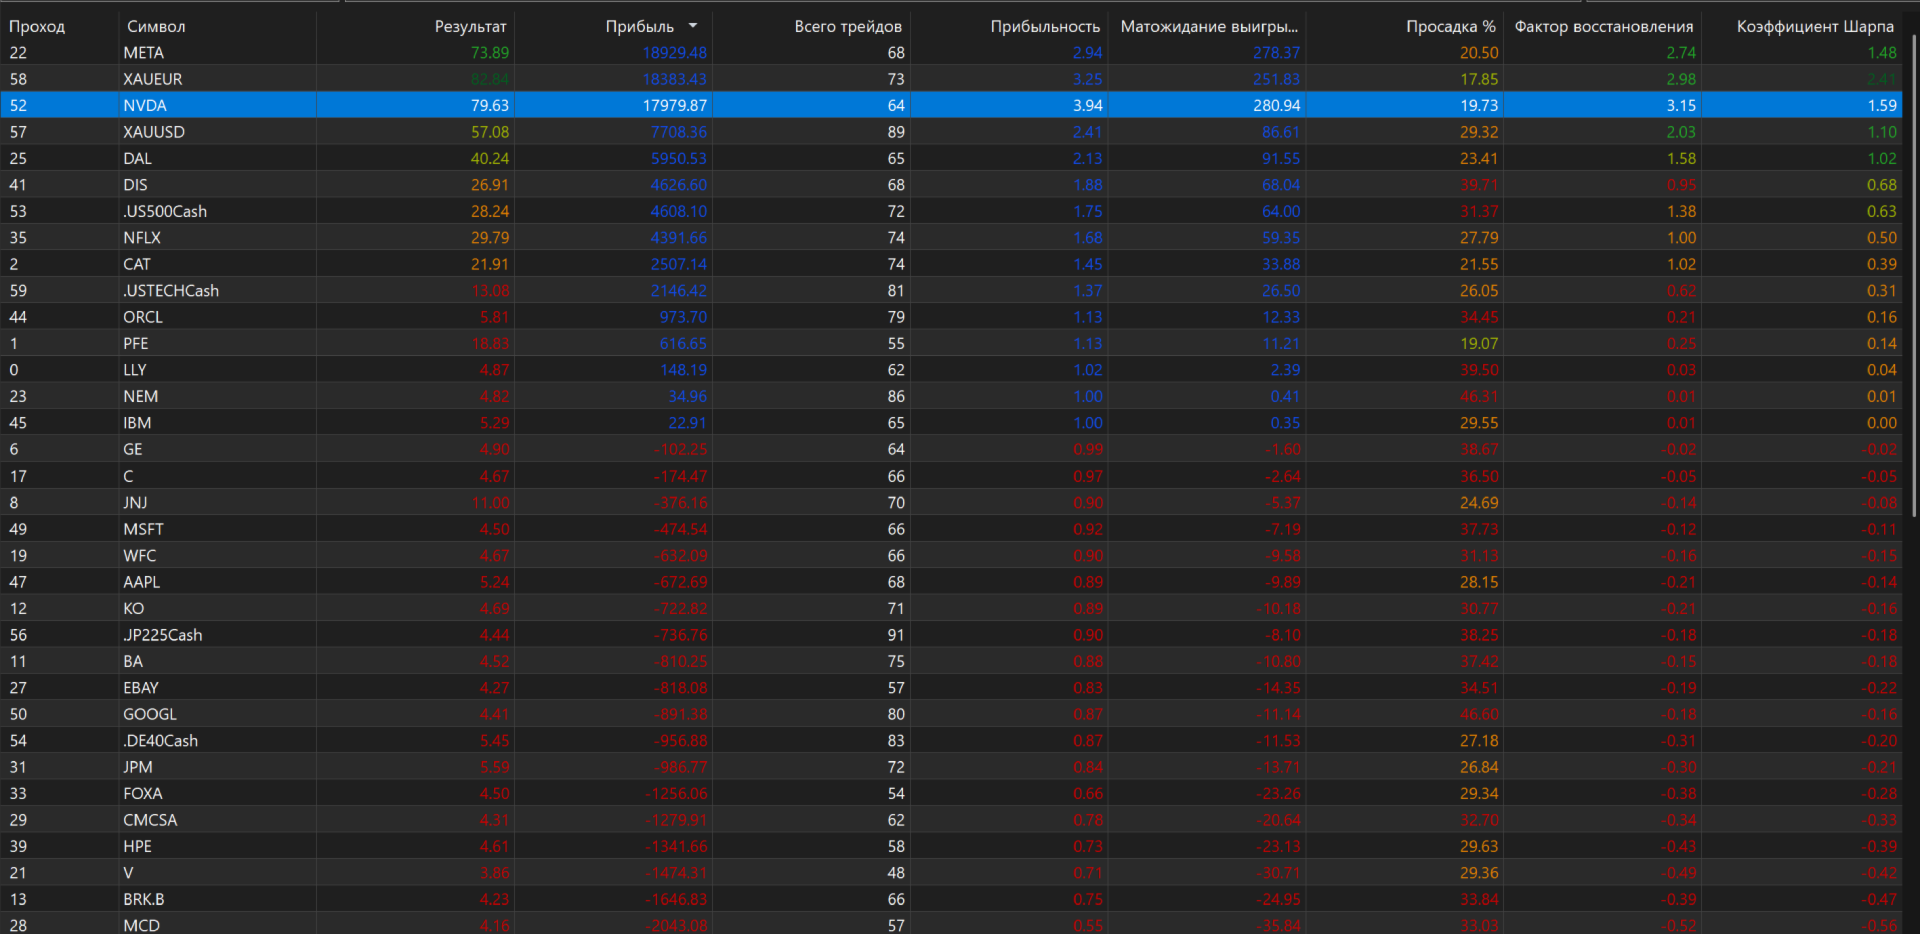Click META's Sharpe ratio 1.48
Image resolution: width=1920 pixels, height=934 pixels.
[x=1882, y=53]
